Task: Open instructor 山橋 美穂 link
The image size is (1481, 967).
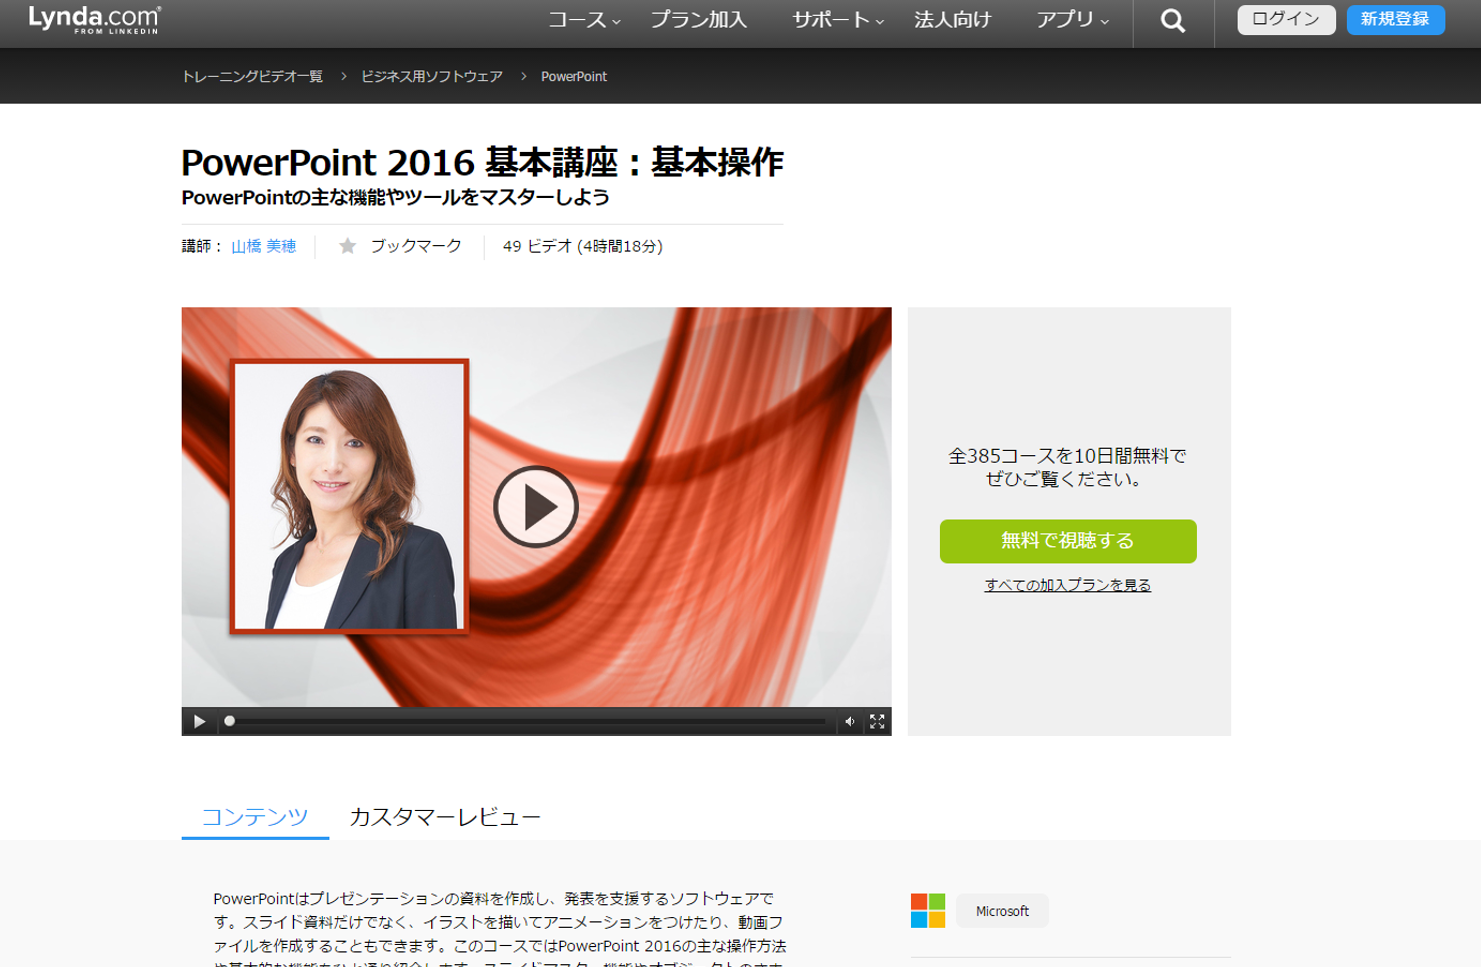Action: (x=264, y=246)
